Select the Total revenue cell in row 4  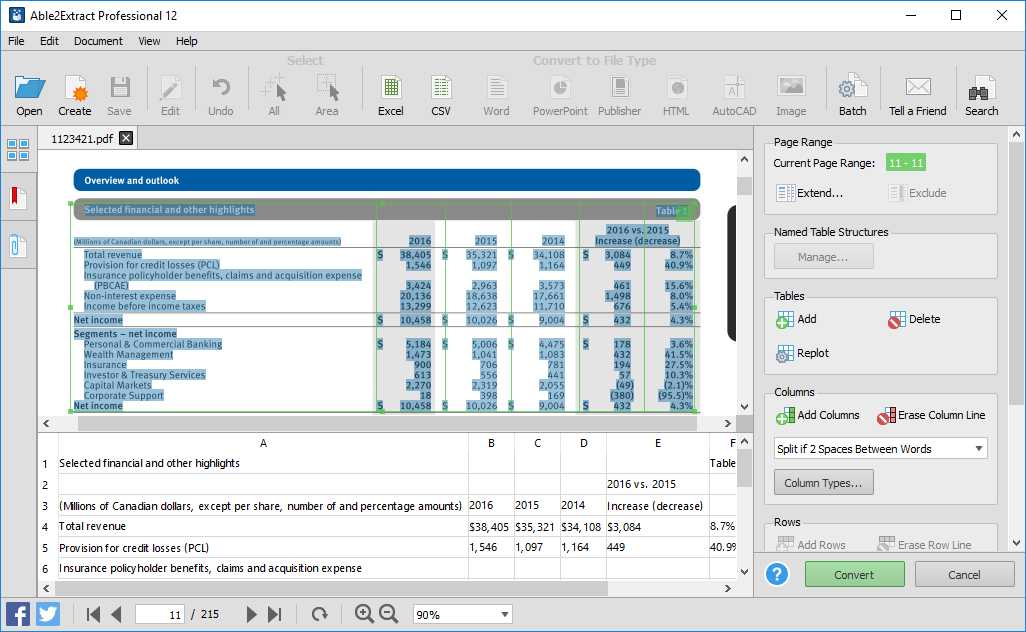tap(263, 527)
